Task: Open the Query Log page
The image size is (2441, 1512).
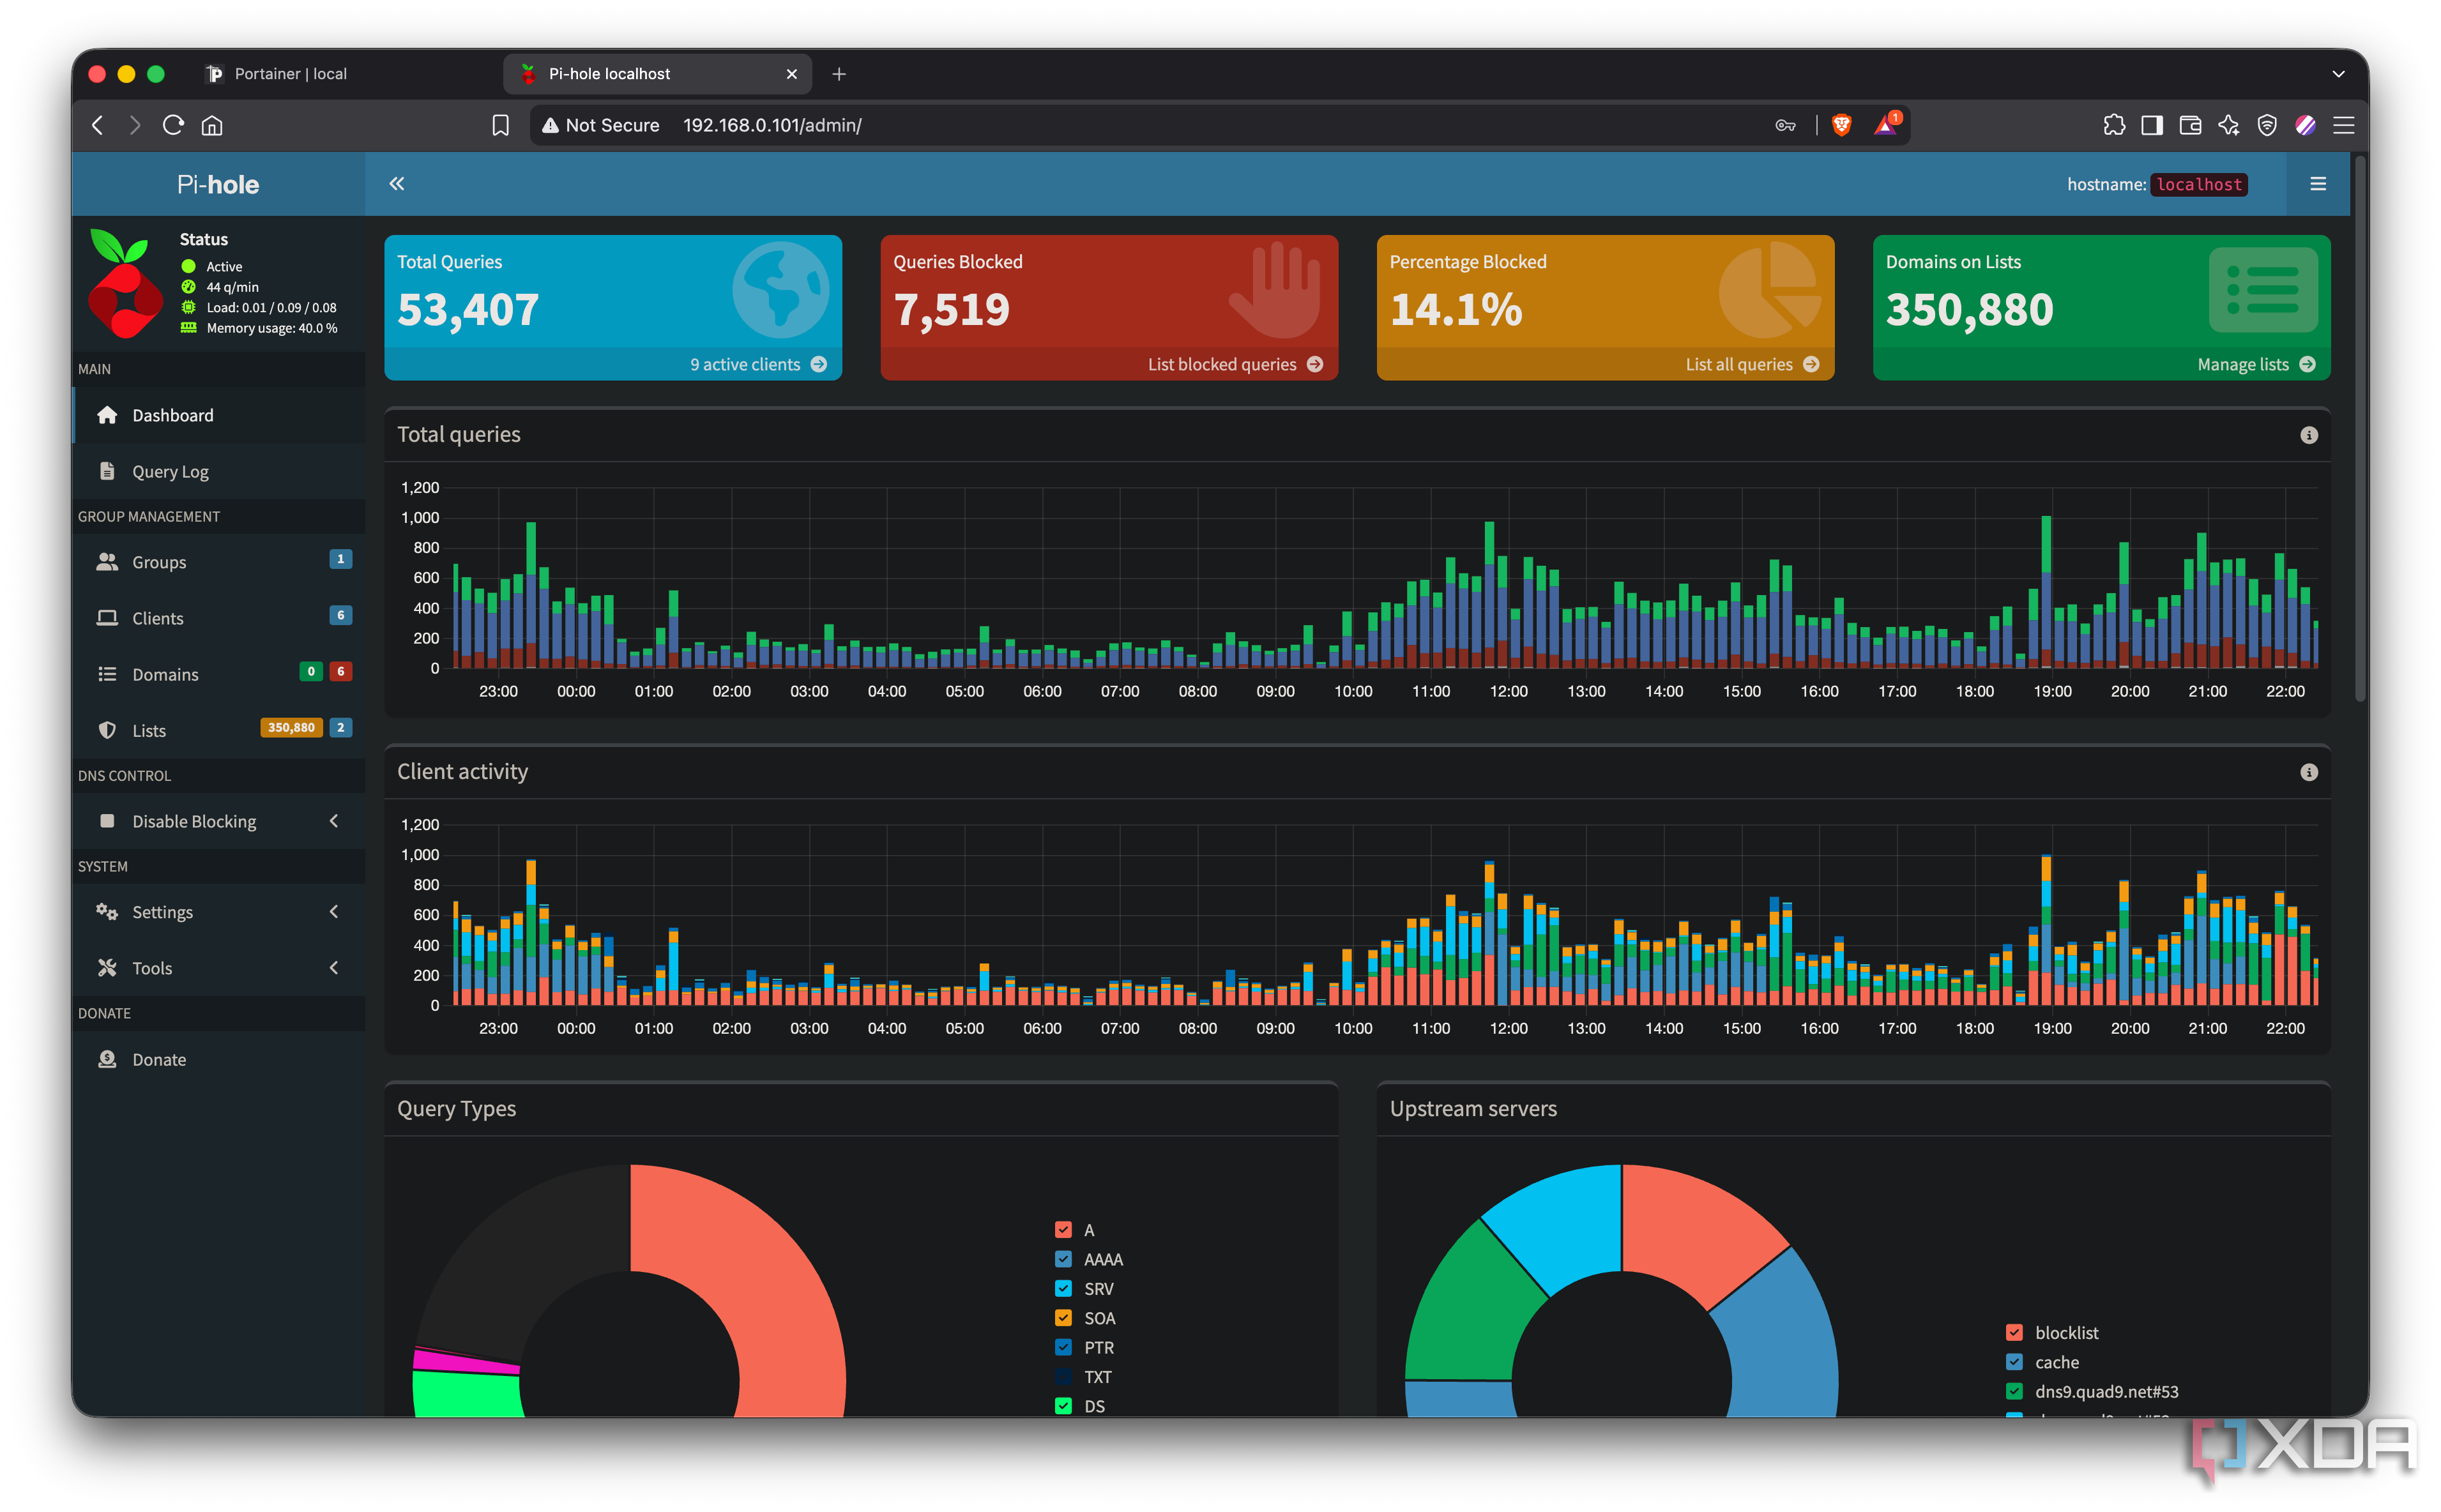Action: point(219,471)
